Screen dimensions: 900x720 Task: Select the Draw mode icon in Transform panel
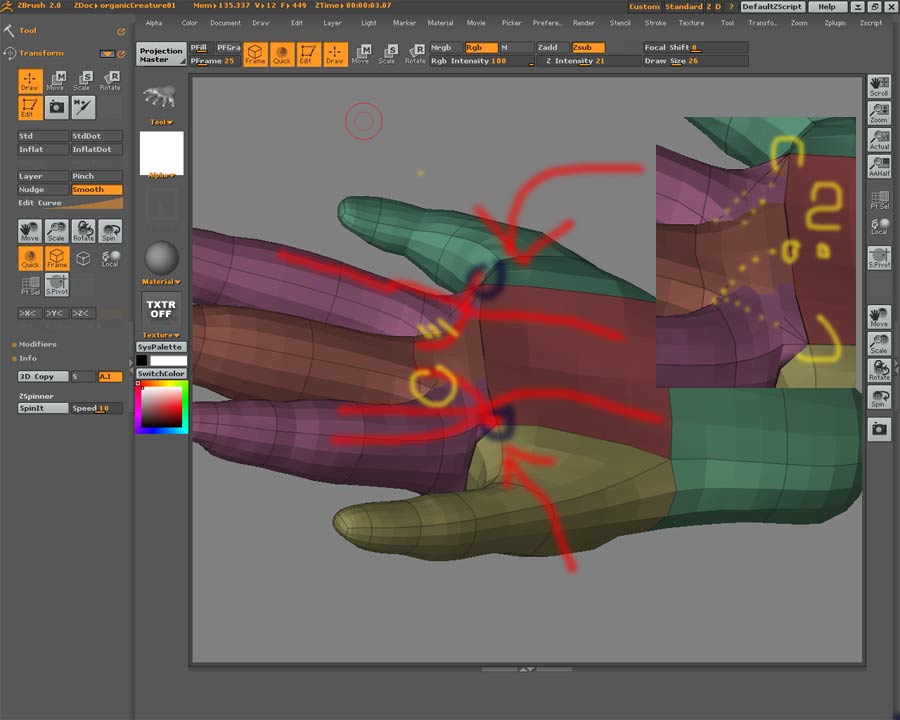tap(30, 81)
